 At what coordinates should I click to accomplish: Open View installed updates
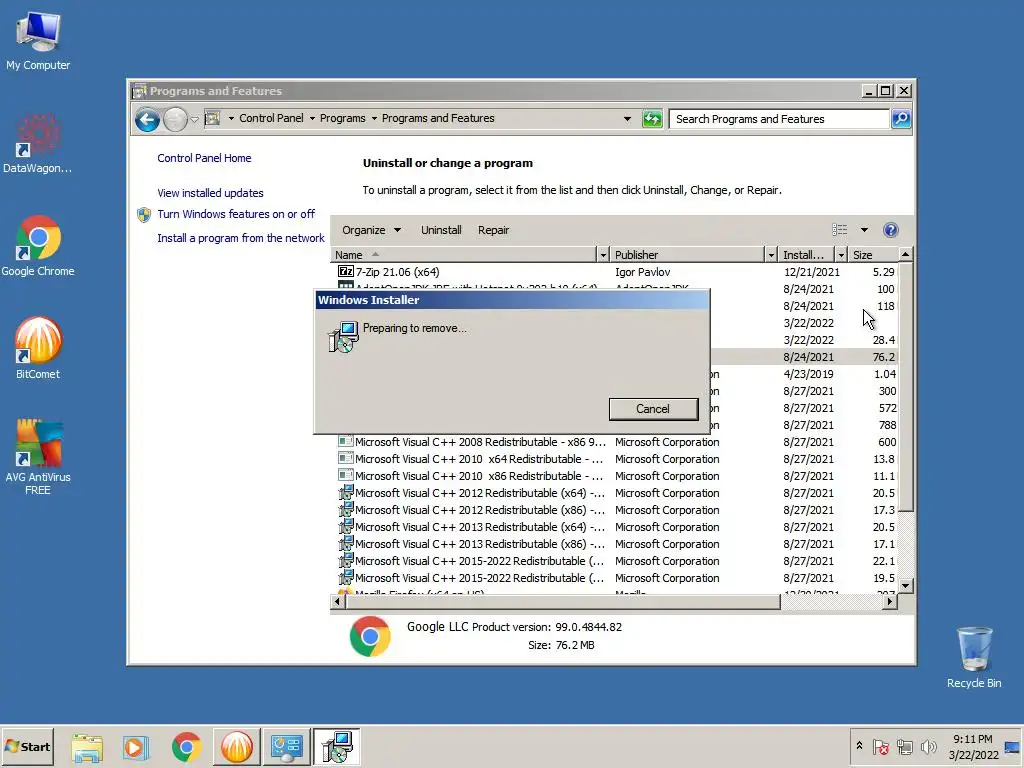[210, 193]
